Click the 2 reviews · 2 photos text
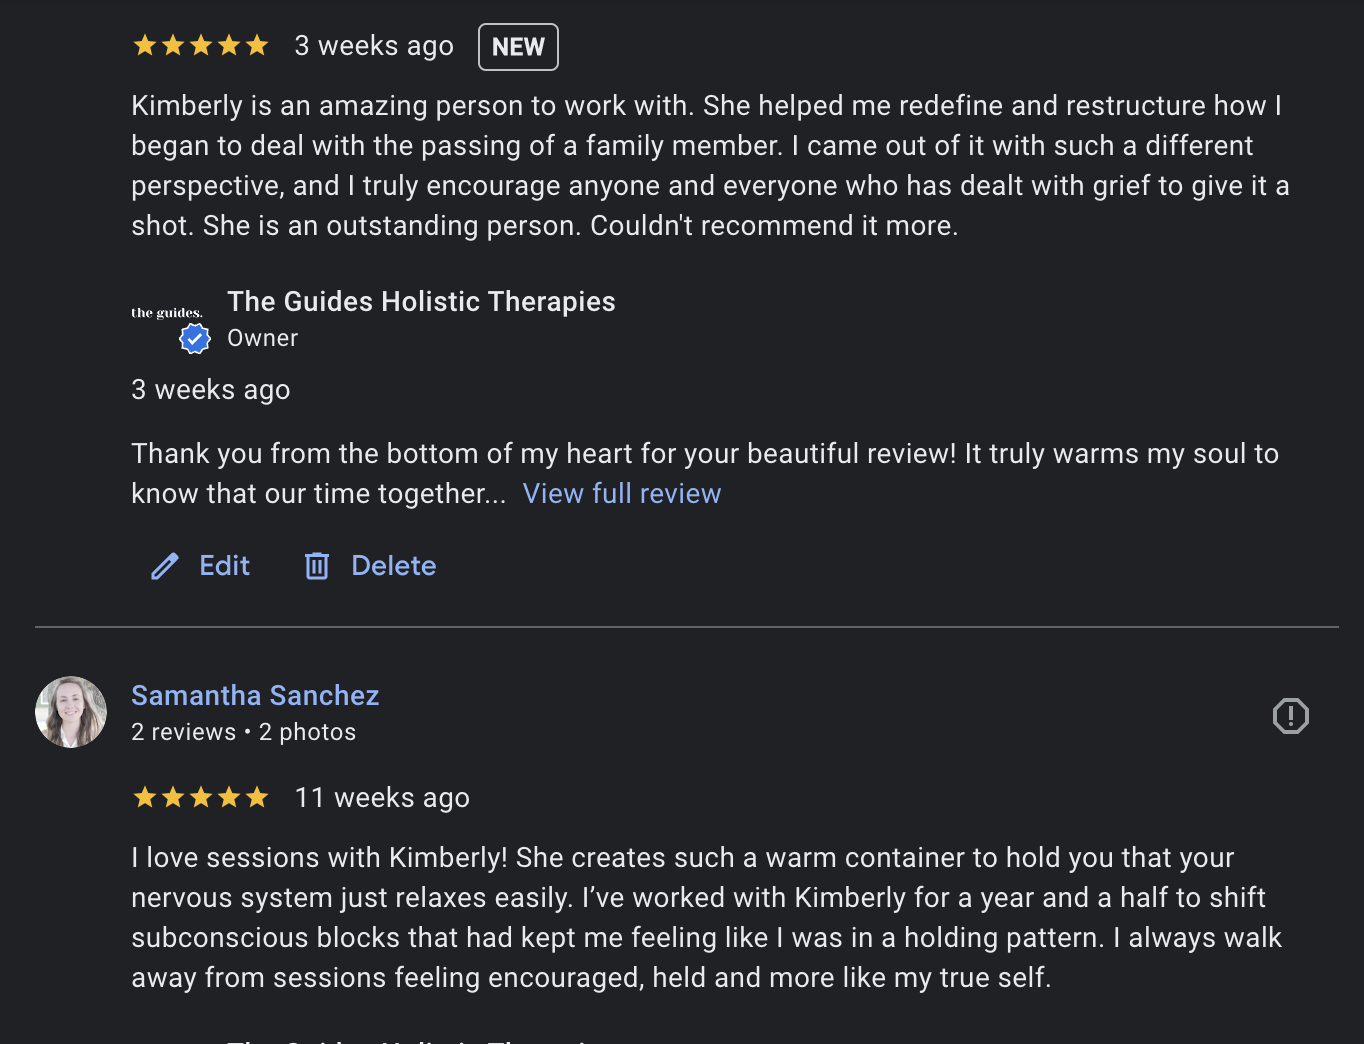Image resolution: width=1364 pixels, height=1044 pixels. click(243, 732)
